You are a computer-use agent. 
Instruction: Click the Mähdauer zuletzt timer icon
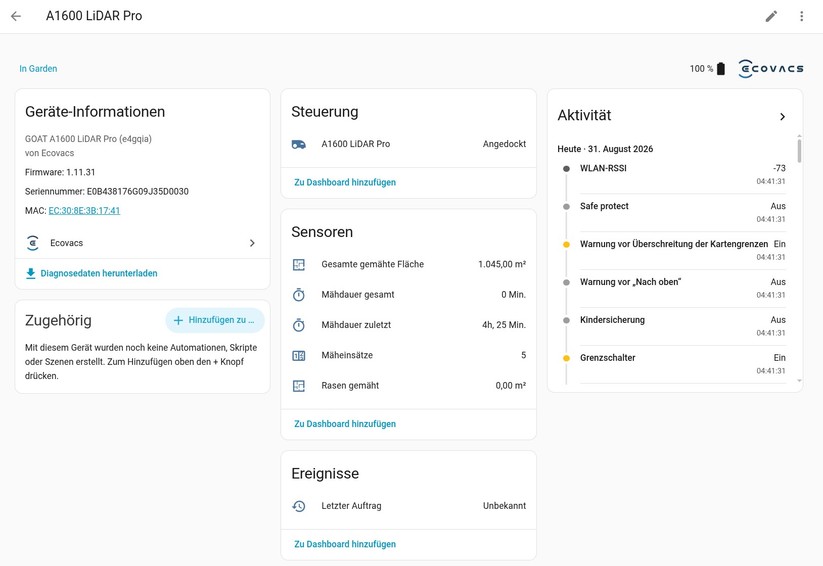pos(299,326)
